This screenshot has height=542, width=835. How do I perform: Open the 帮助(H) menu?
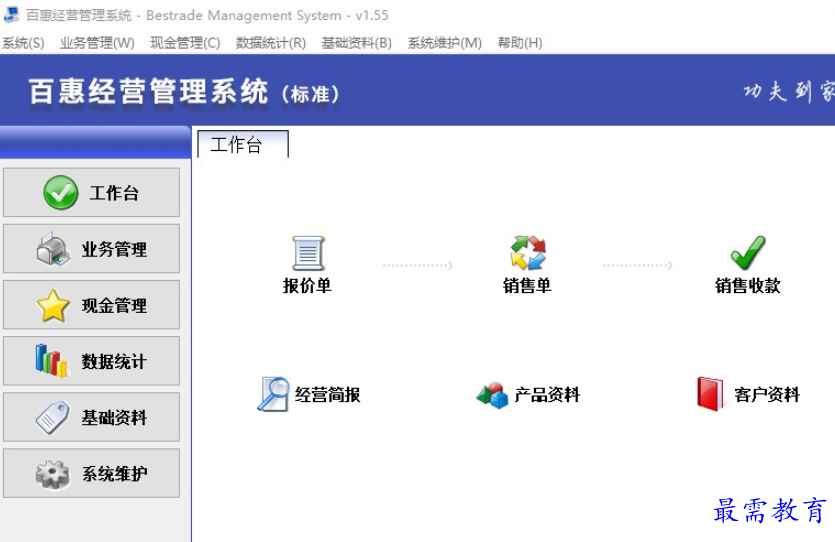click(520, 43)
